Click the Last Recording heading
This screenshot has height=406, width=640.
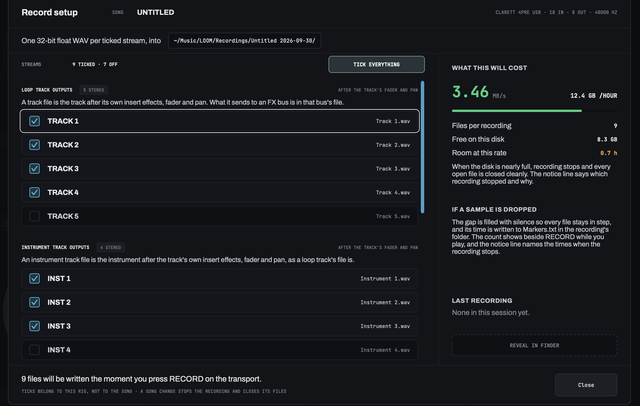pos(482,300)
